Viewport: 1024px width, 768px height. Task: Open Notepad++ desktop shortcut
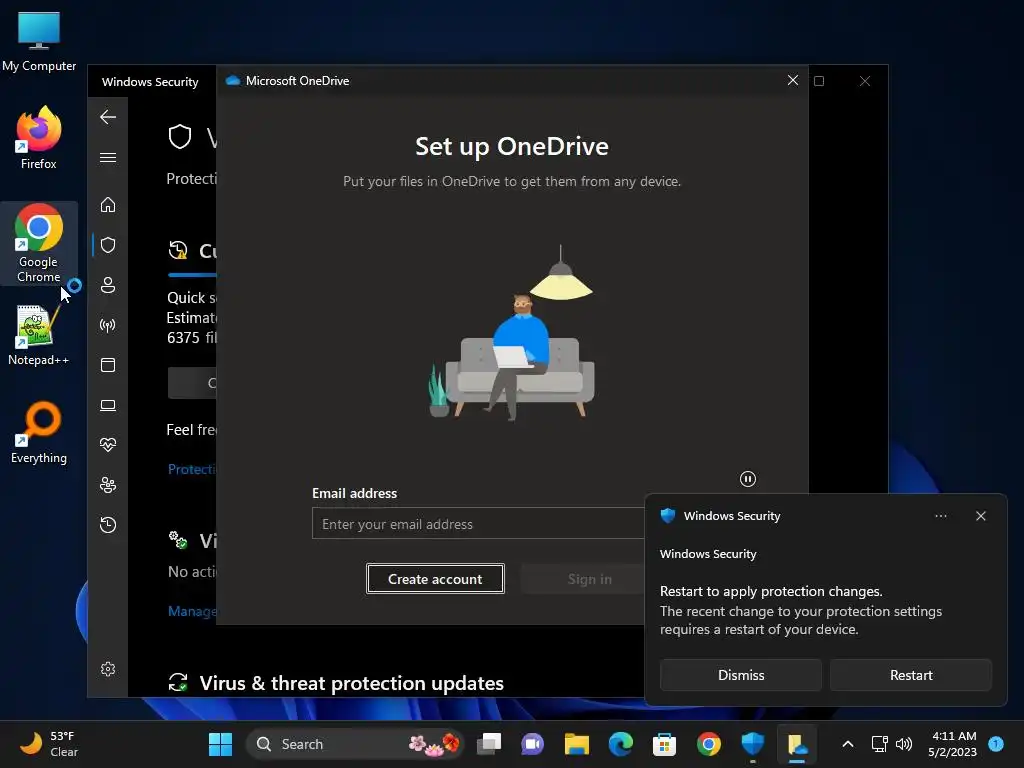pos(39,334)
